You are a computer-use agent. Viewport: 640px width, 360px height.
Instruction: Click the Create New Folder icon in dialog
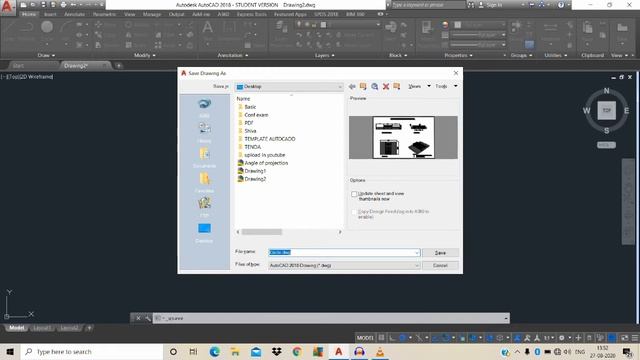(x=397, y=87)
